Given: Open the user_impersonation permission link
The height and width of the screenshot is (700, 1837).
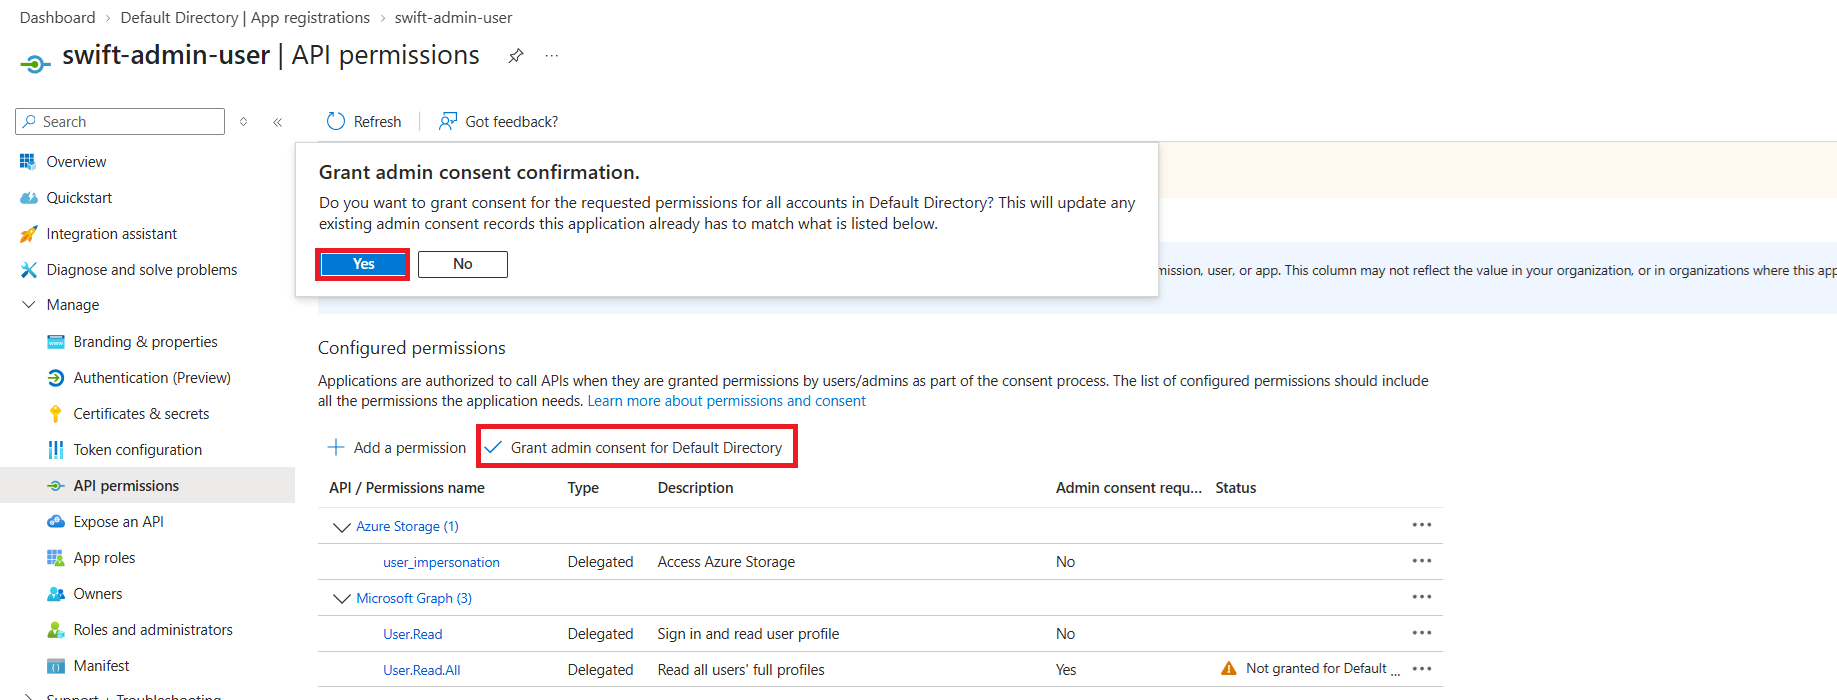Looking at the screenshot, I should tap(441, 562).
